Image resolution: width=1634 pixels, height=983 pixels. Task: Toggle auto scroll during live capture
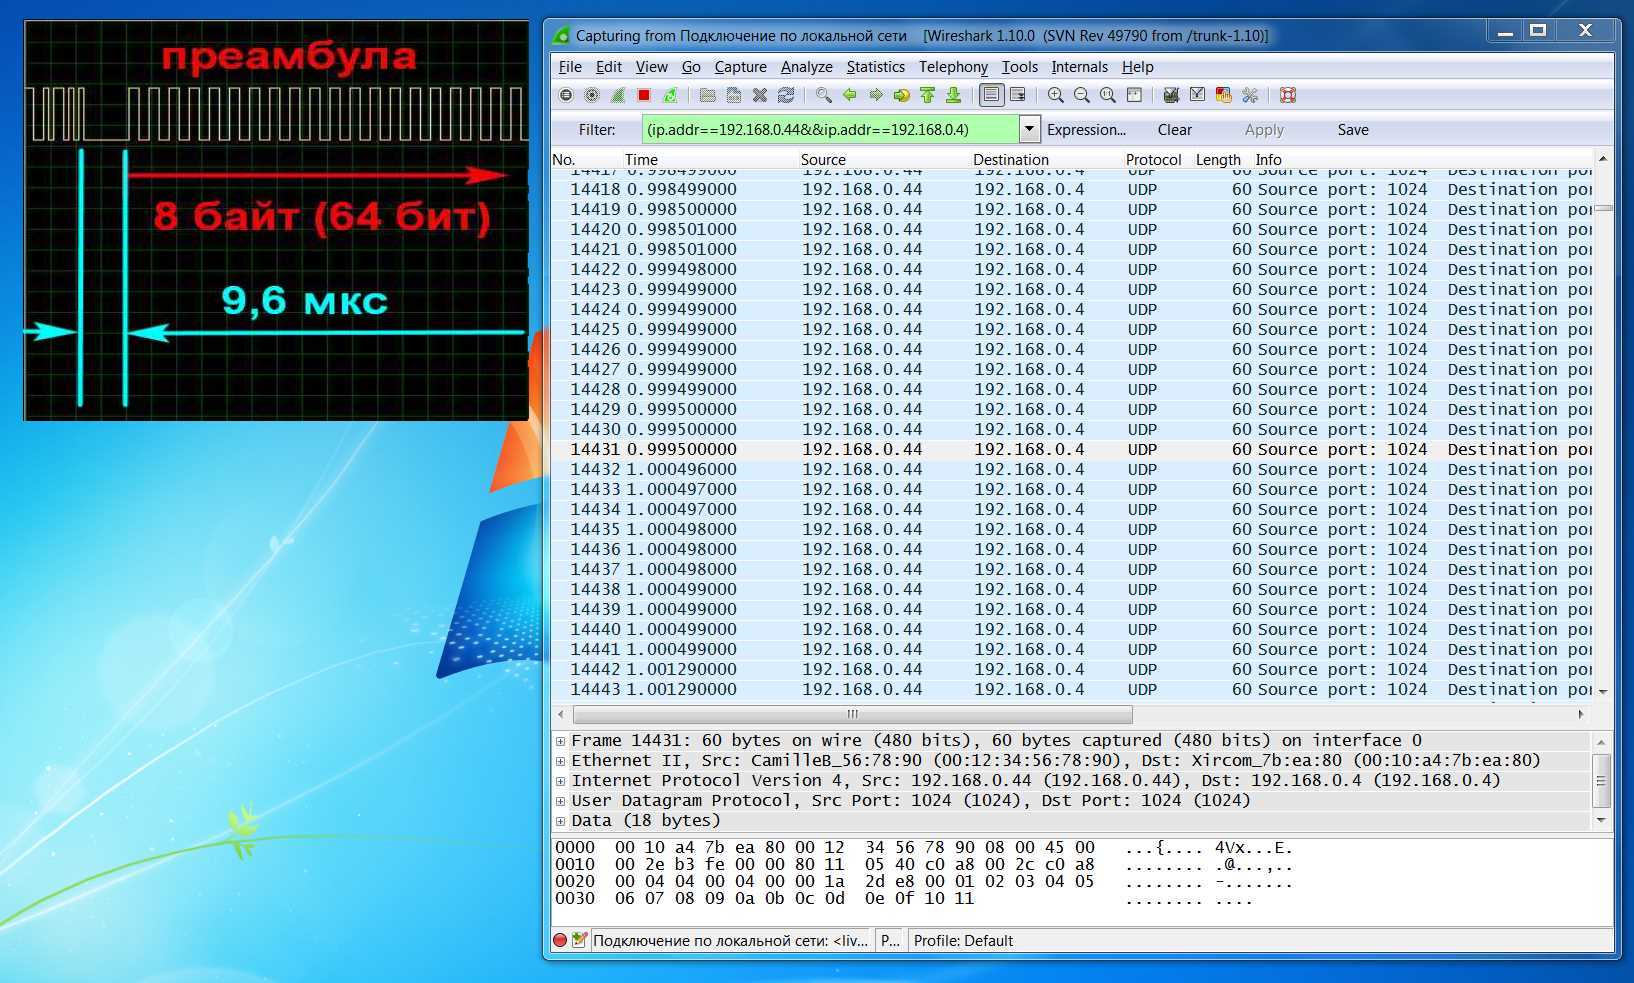[1018, 95]
